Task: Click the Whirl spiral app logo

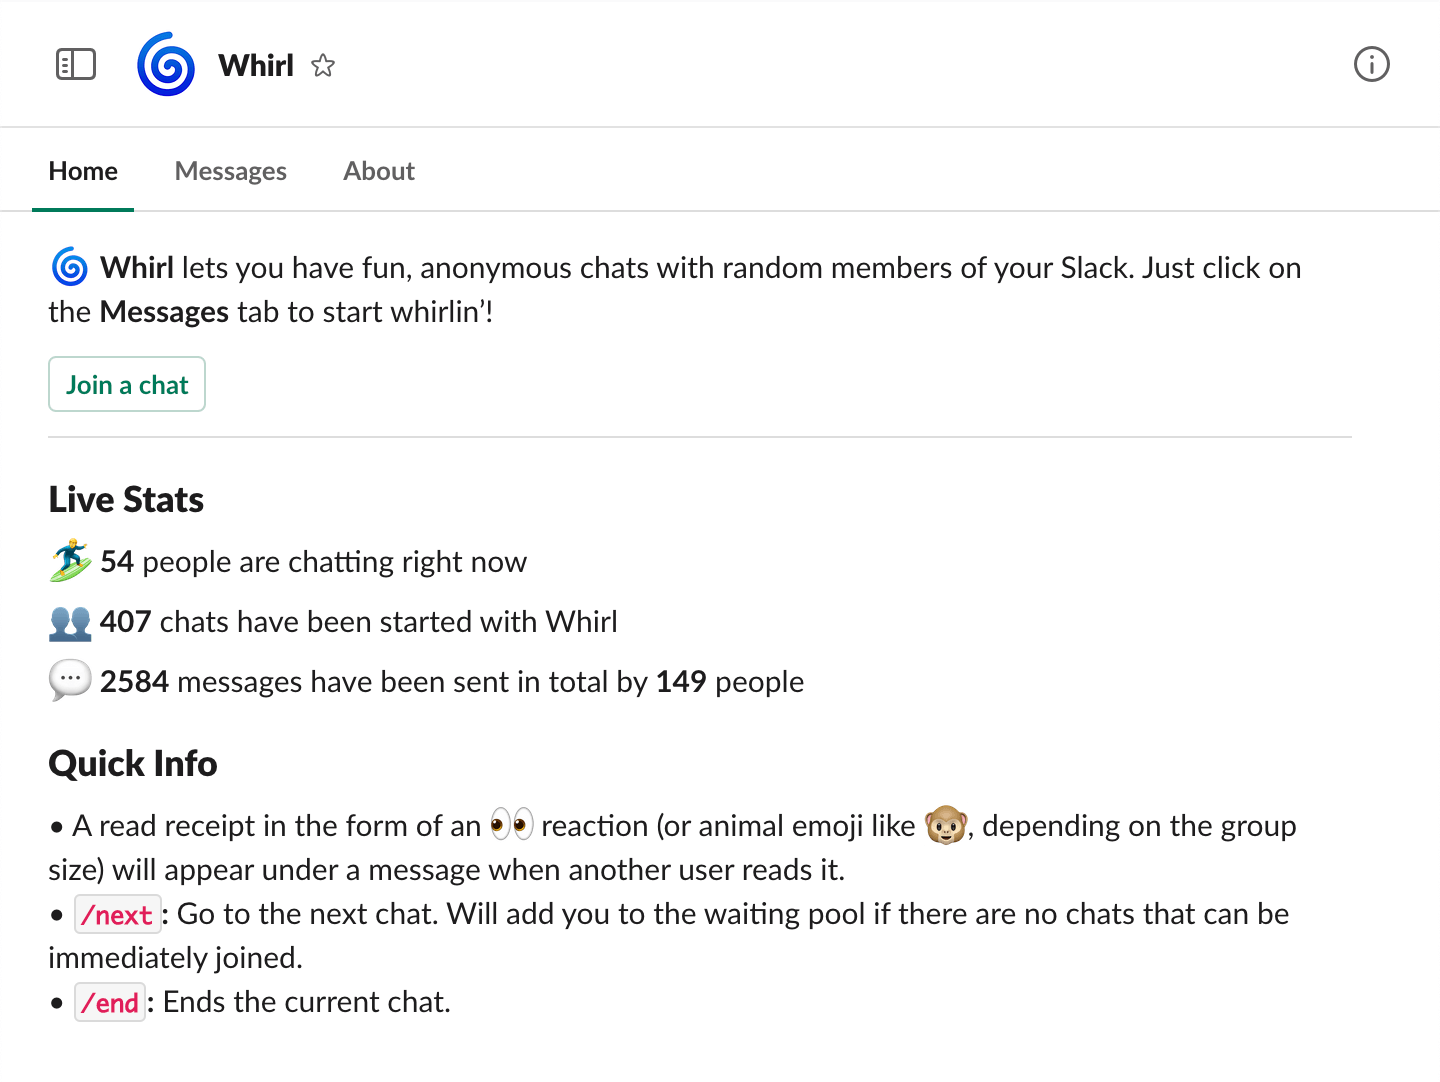Action: 166,65
